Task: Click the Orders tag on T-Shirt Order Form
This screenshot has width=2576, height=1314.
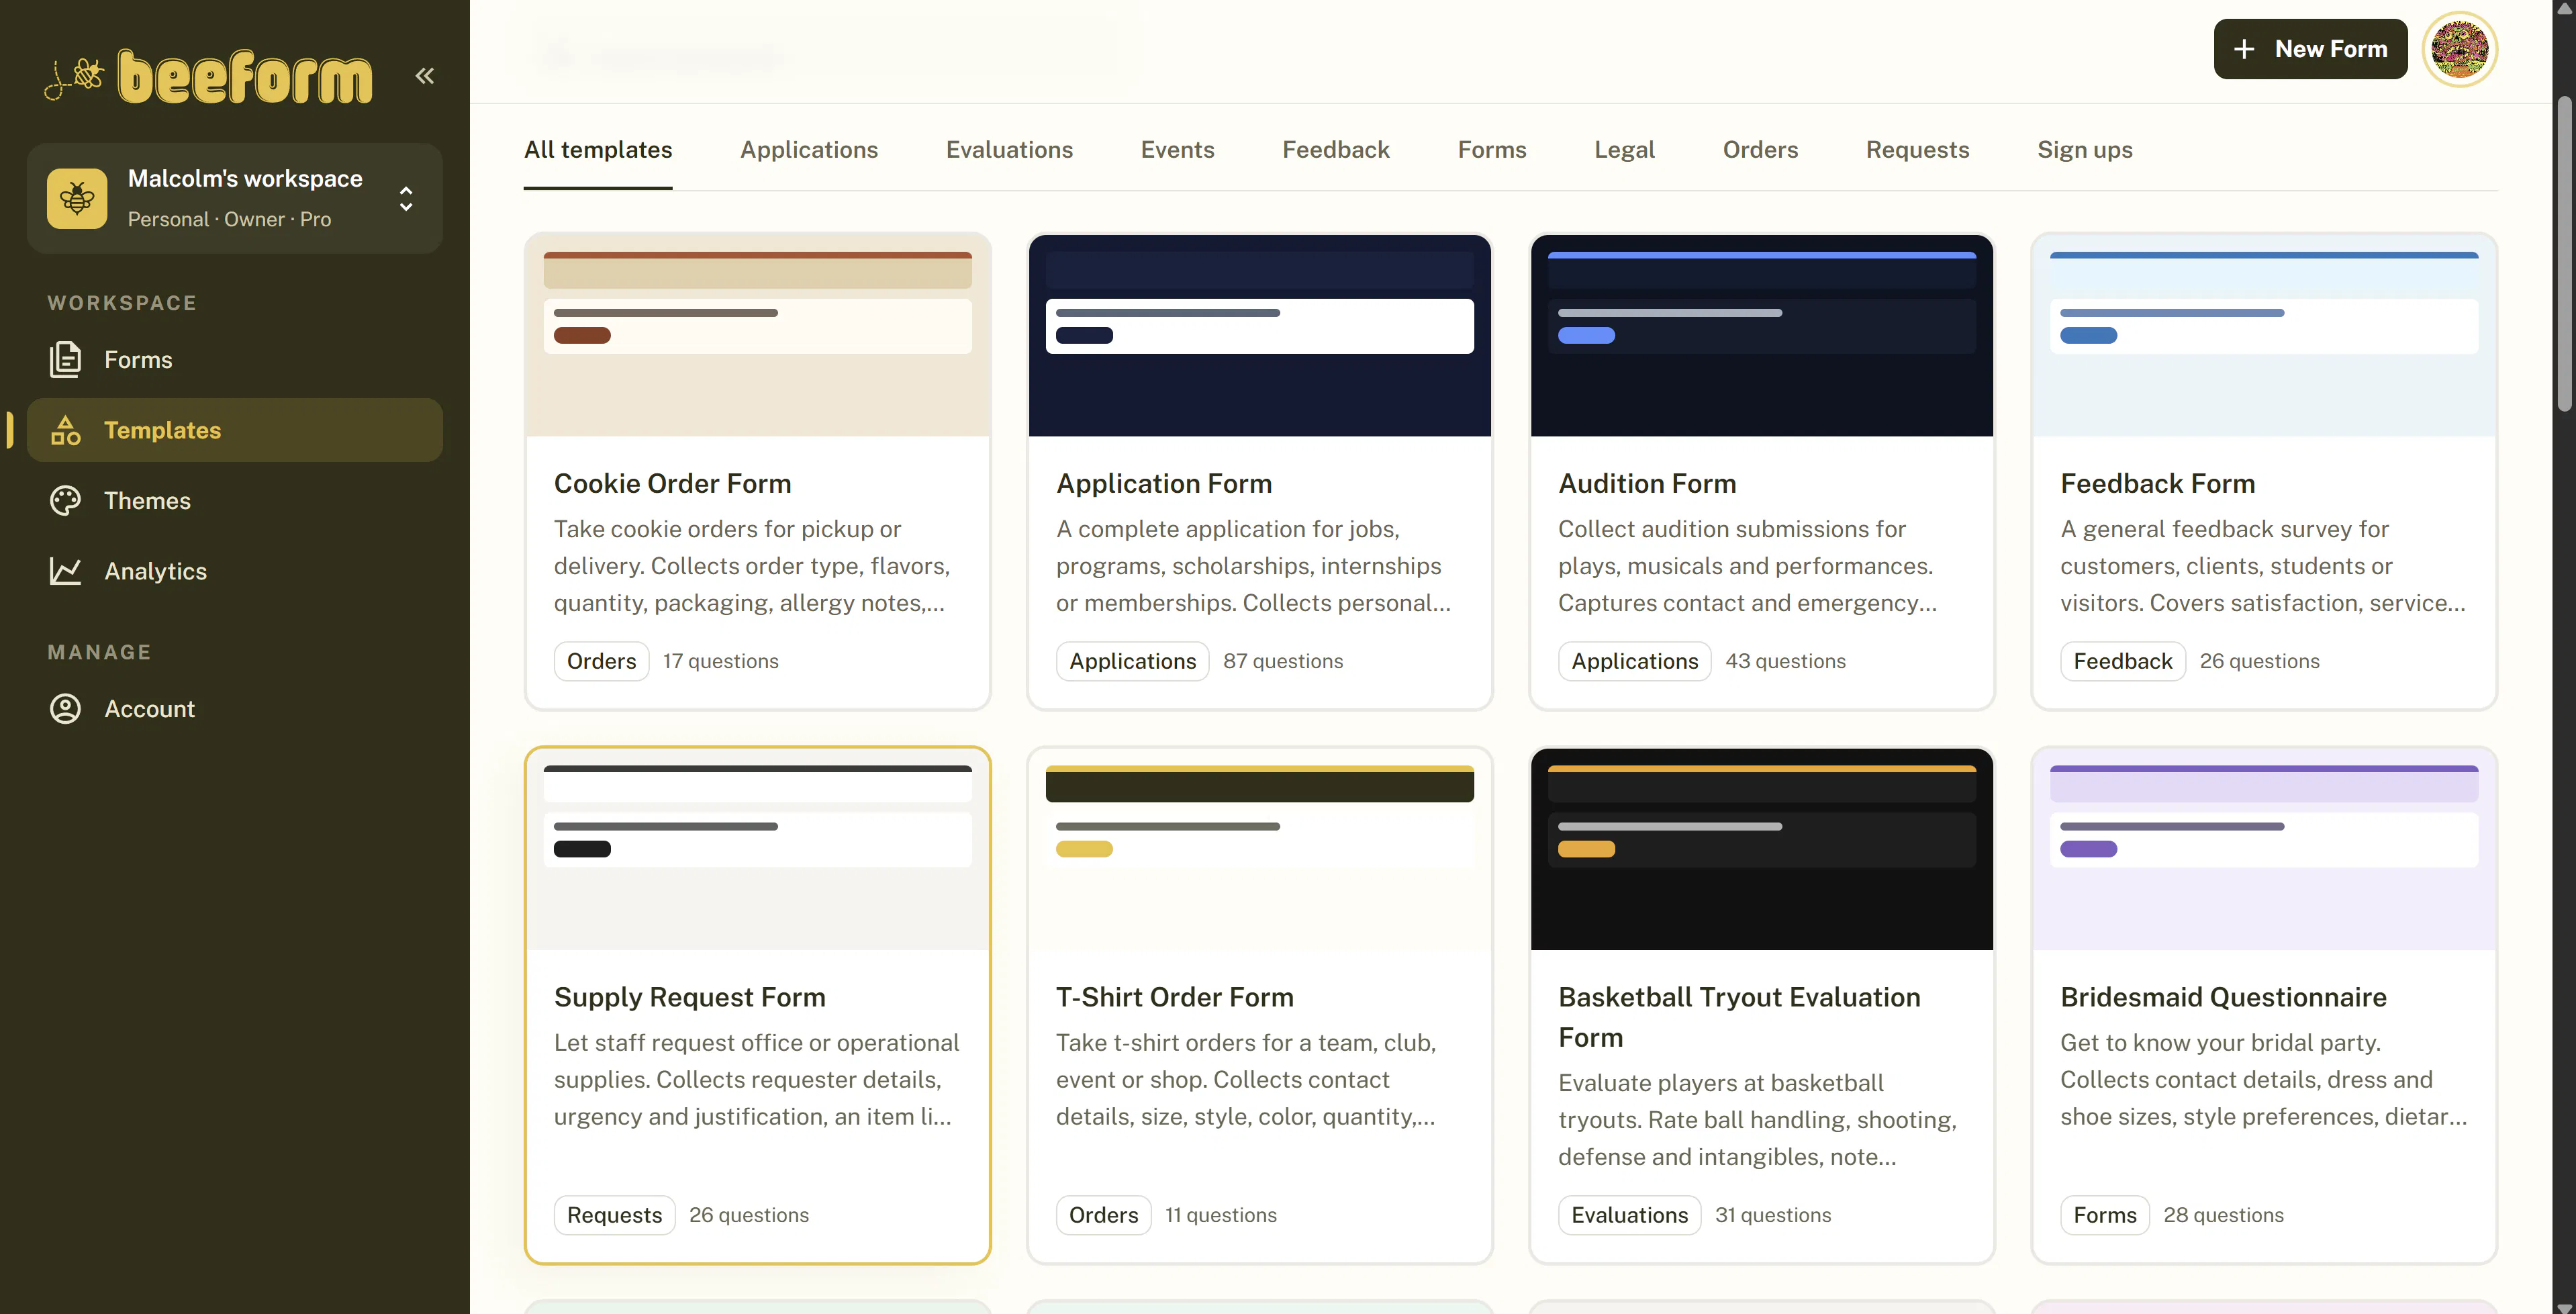Action: coord(1103,1215)
